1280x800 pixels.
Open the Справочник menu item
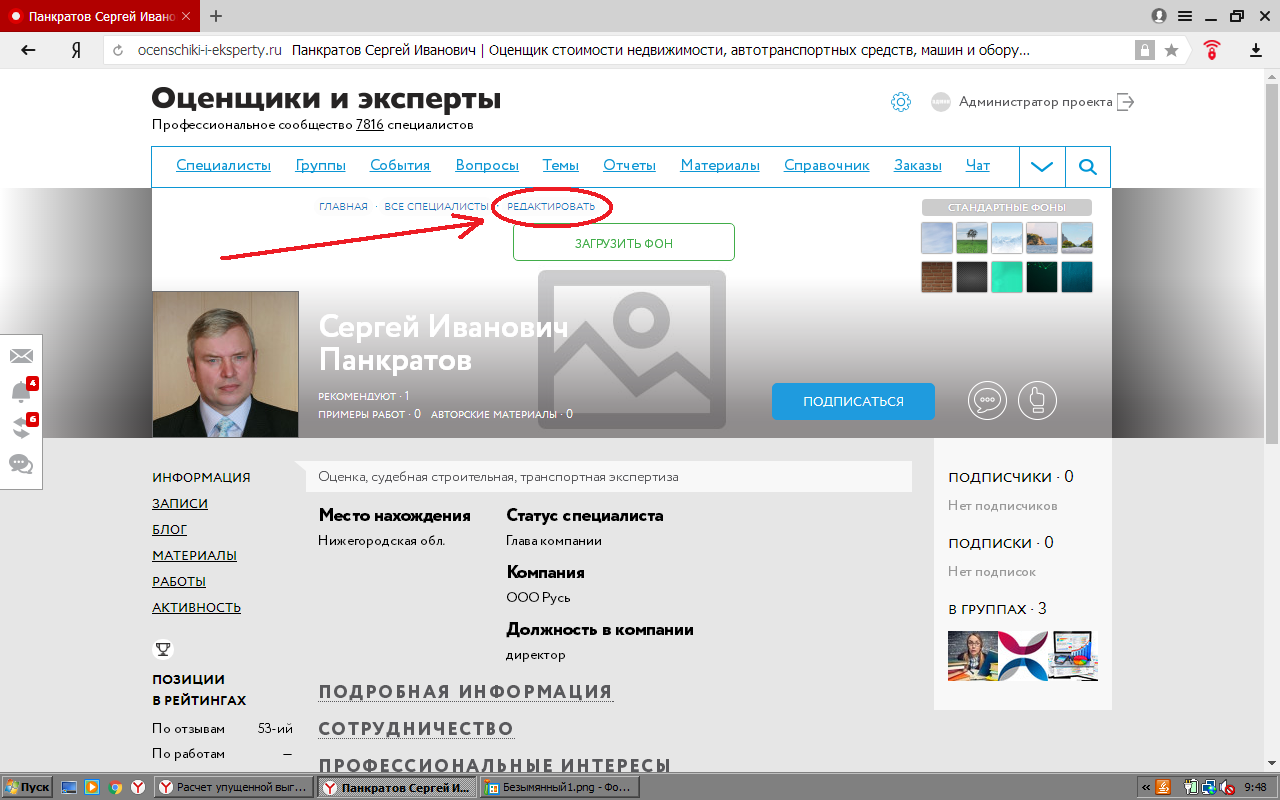coord(826,166)
